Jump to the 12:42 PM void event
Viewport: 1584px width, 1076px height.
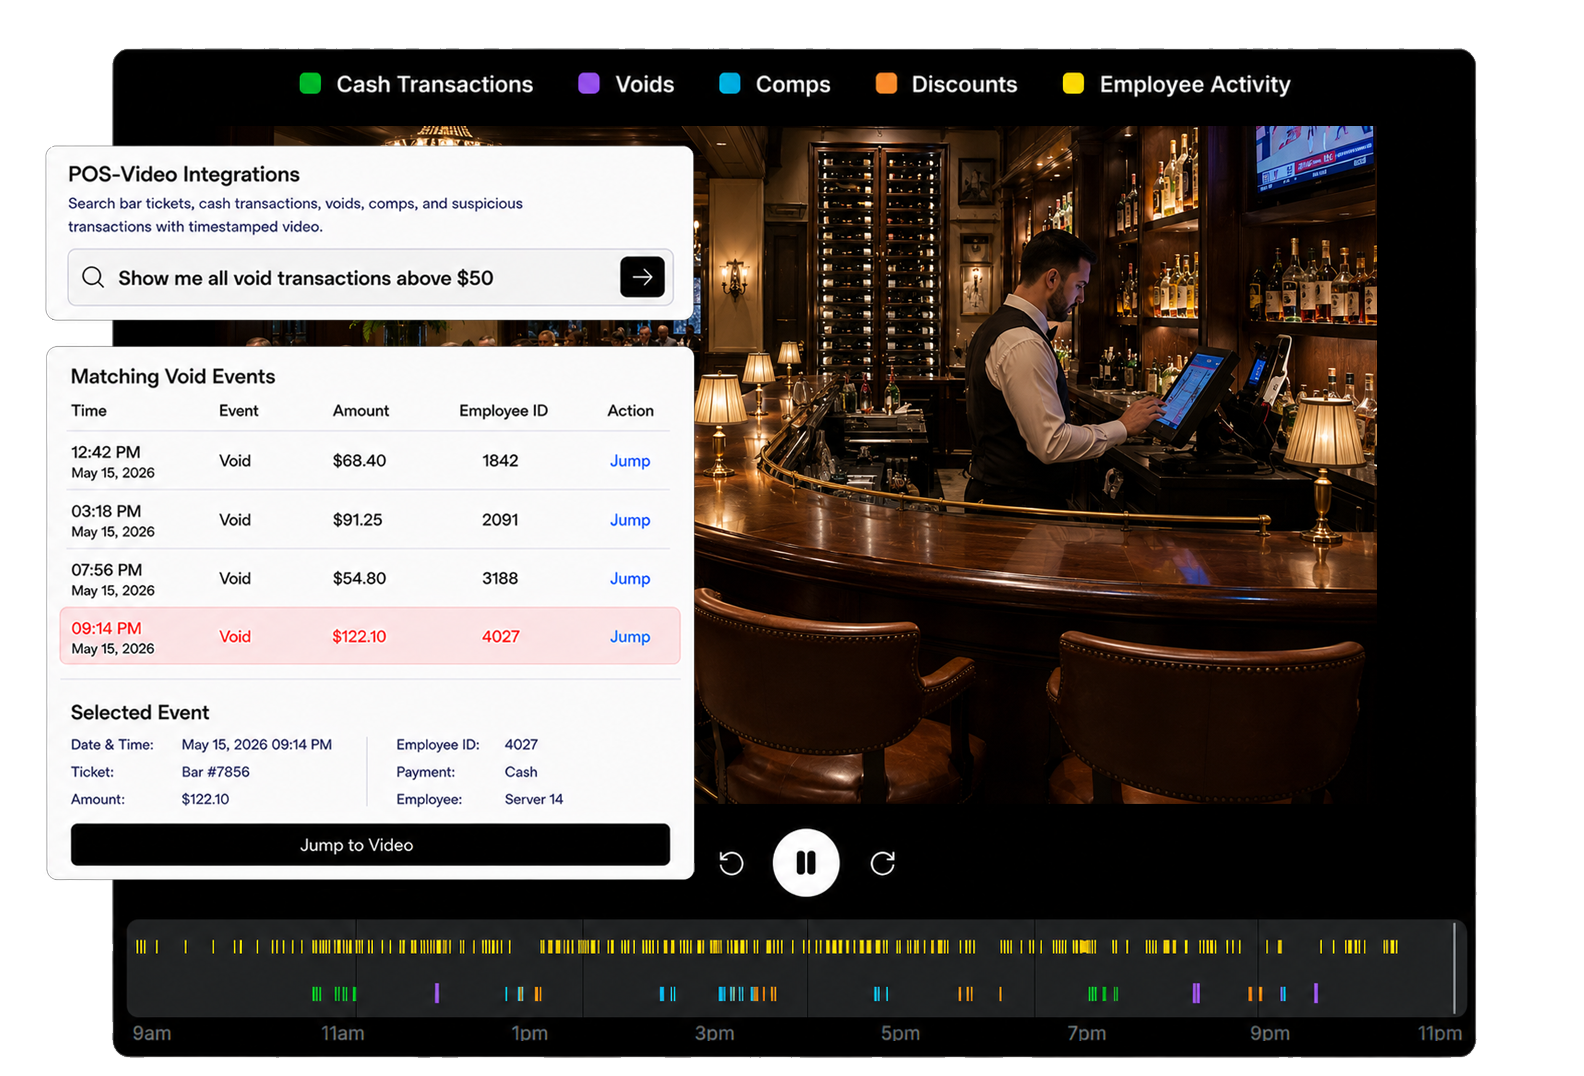tap(630, 461)
